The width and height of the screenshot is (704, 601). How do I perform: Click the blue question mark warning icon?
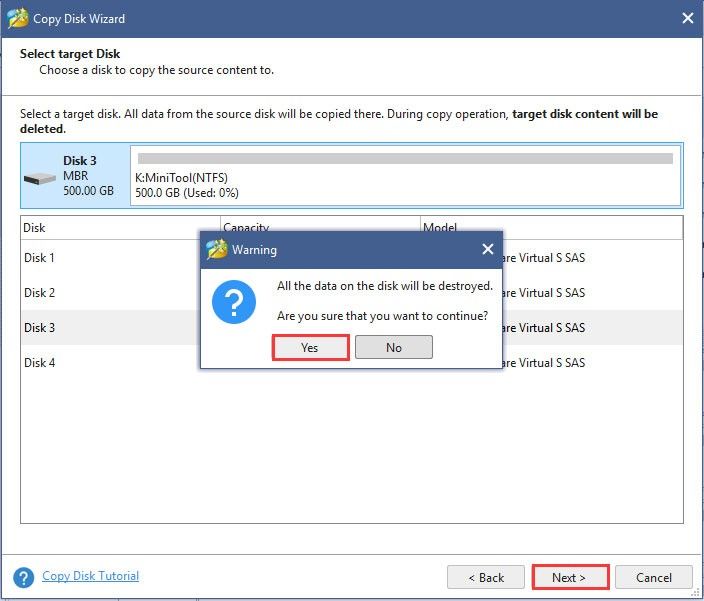point(233,302)
